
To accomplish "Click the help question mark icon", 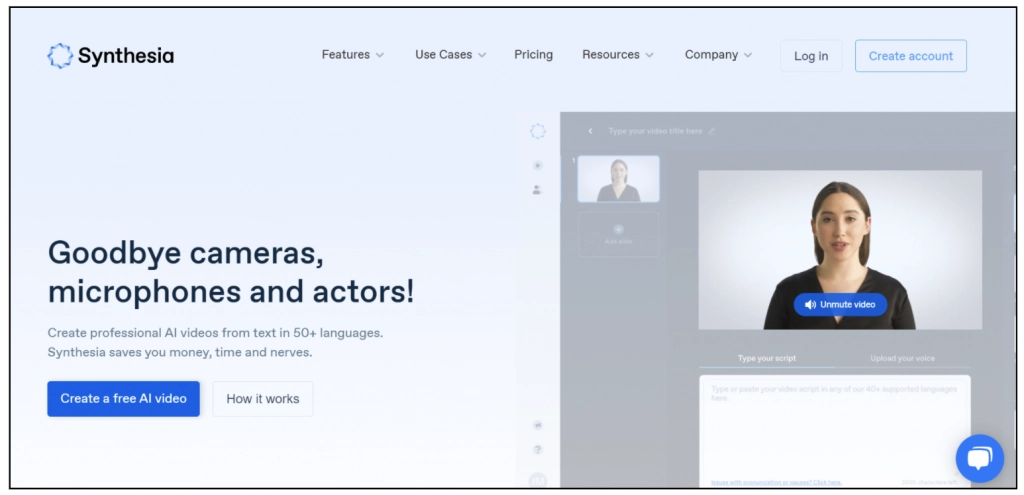I will [x=538, y=450].
